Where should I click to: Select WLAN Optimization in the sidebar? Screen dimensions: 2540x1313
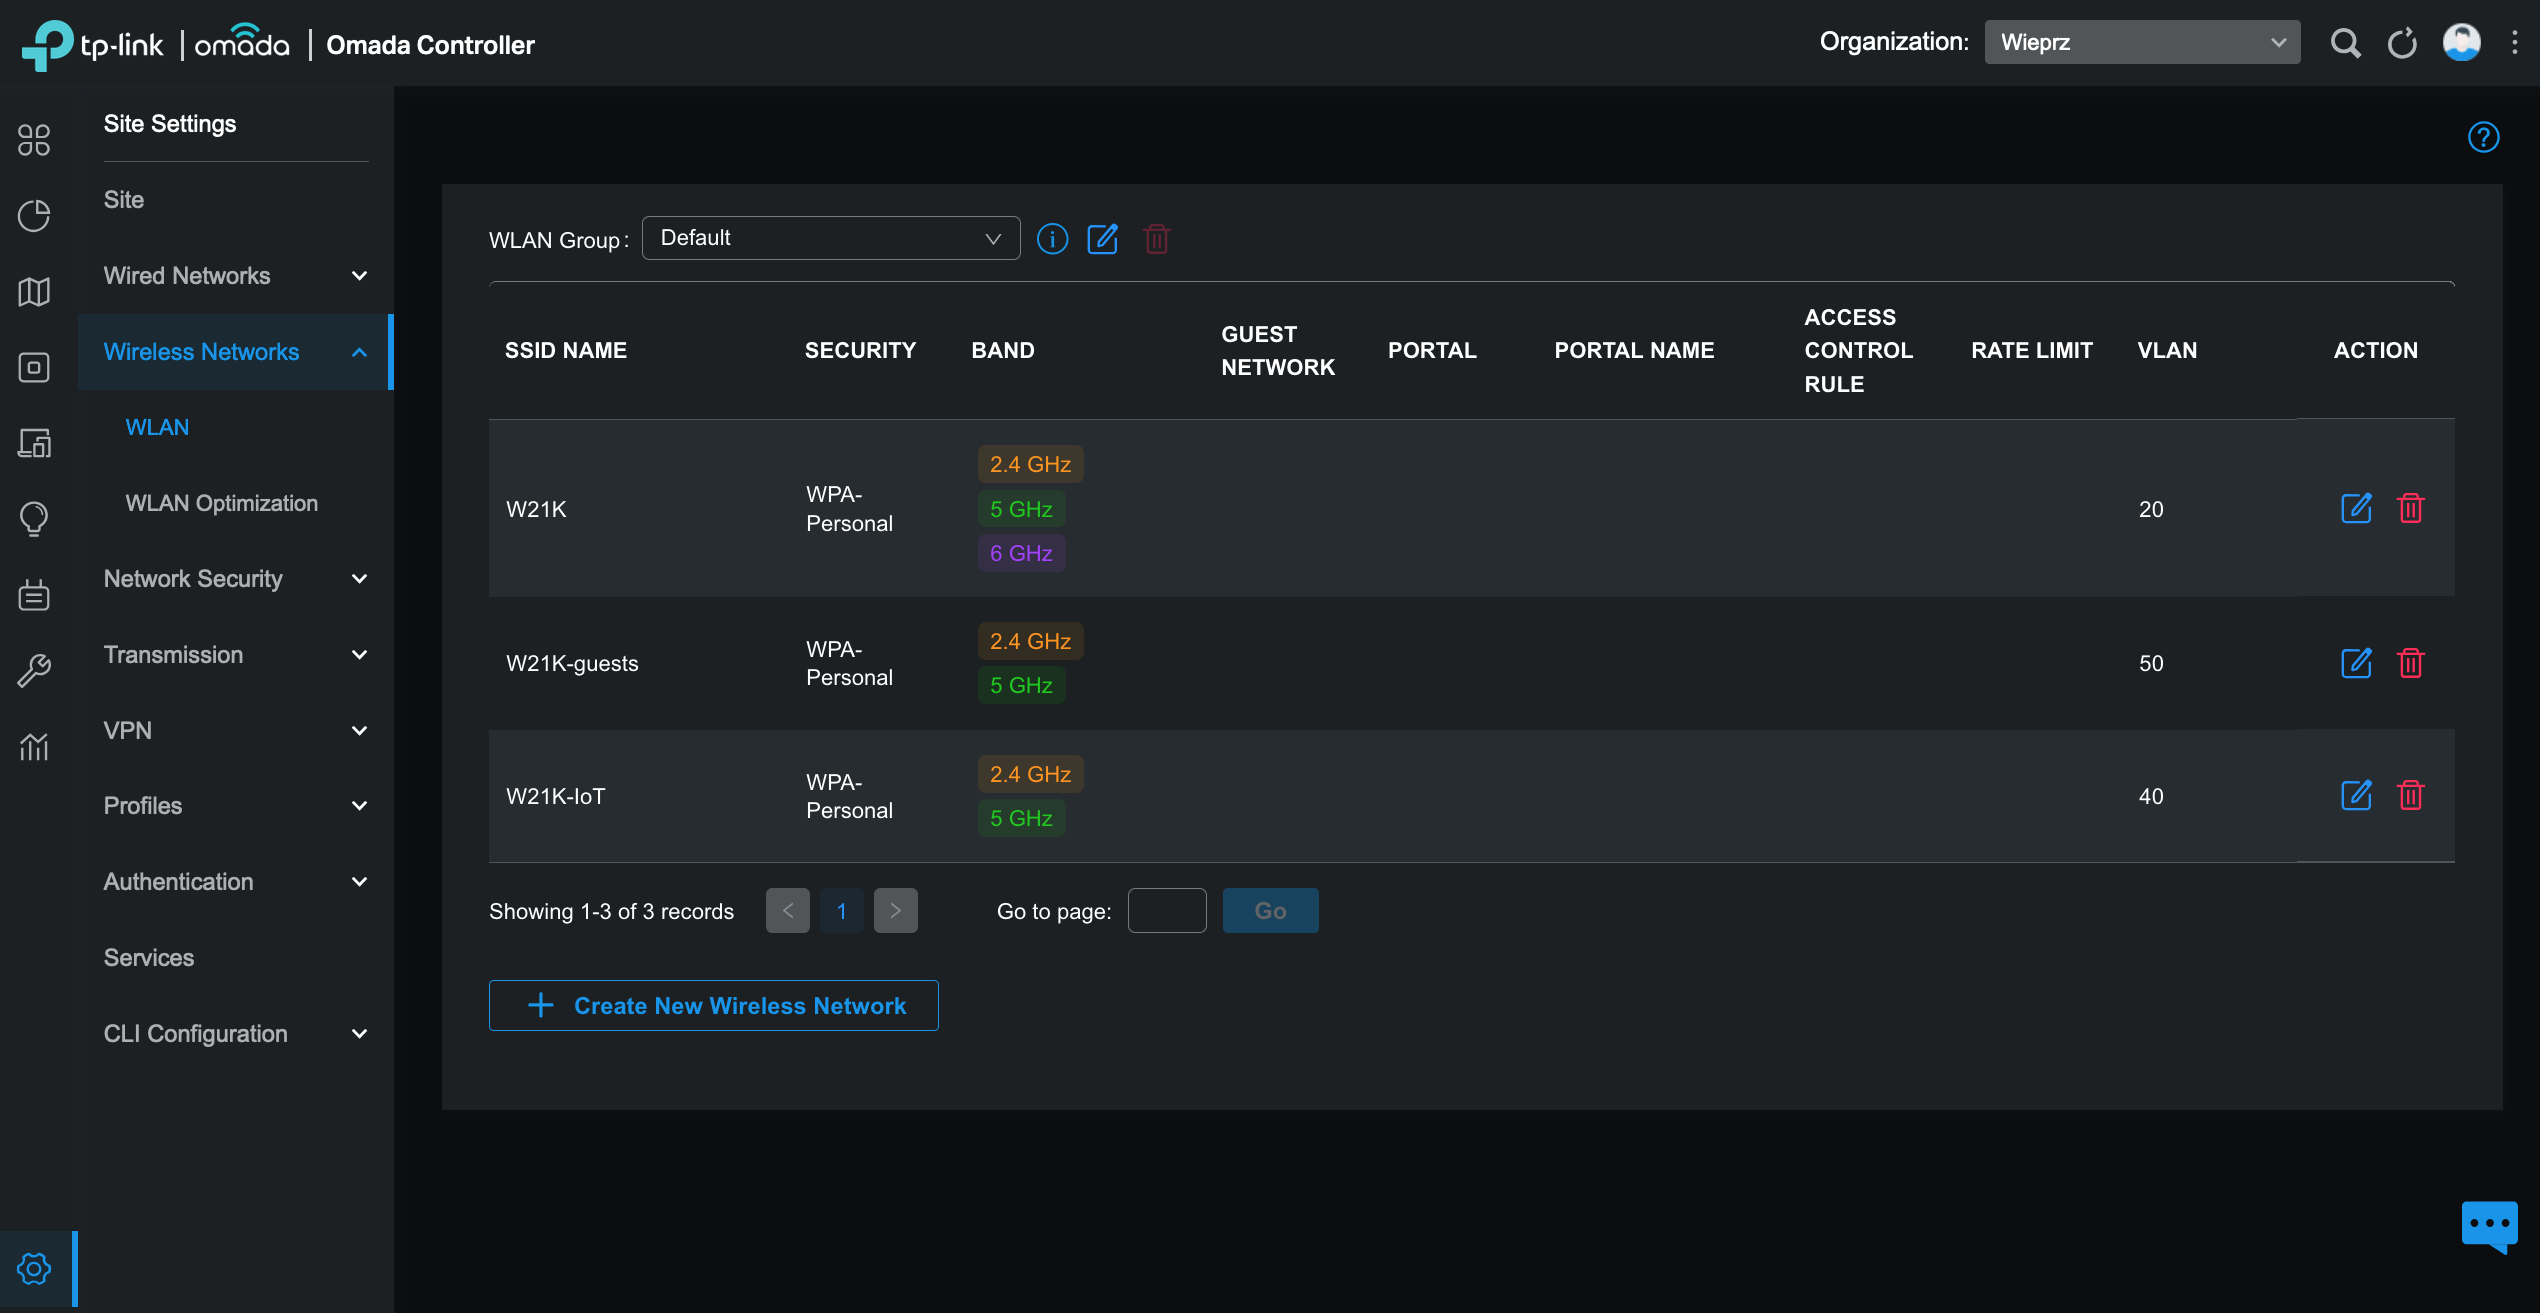point(222,503)
